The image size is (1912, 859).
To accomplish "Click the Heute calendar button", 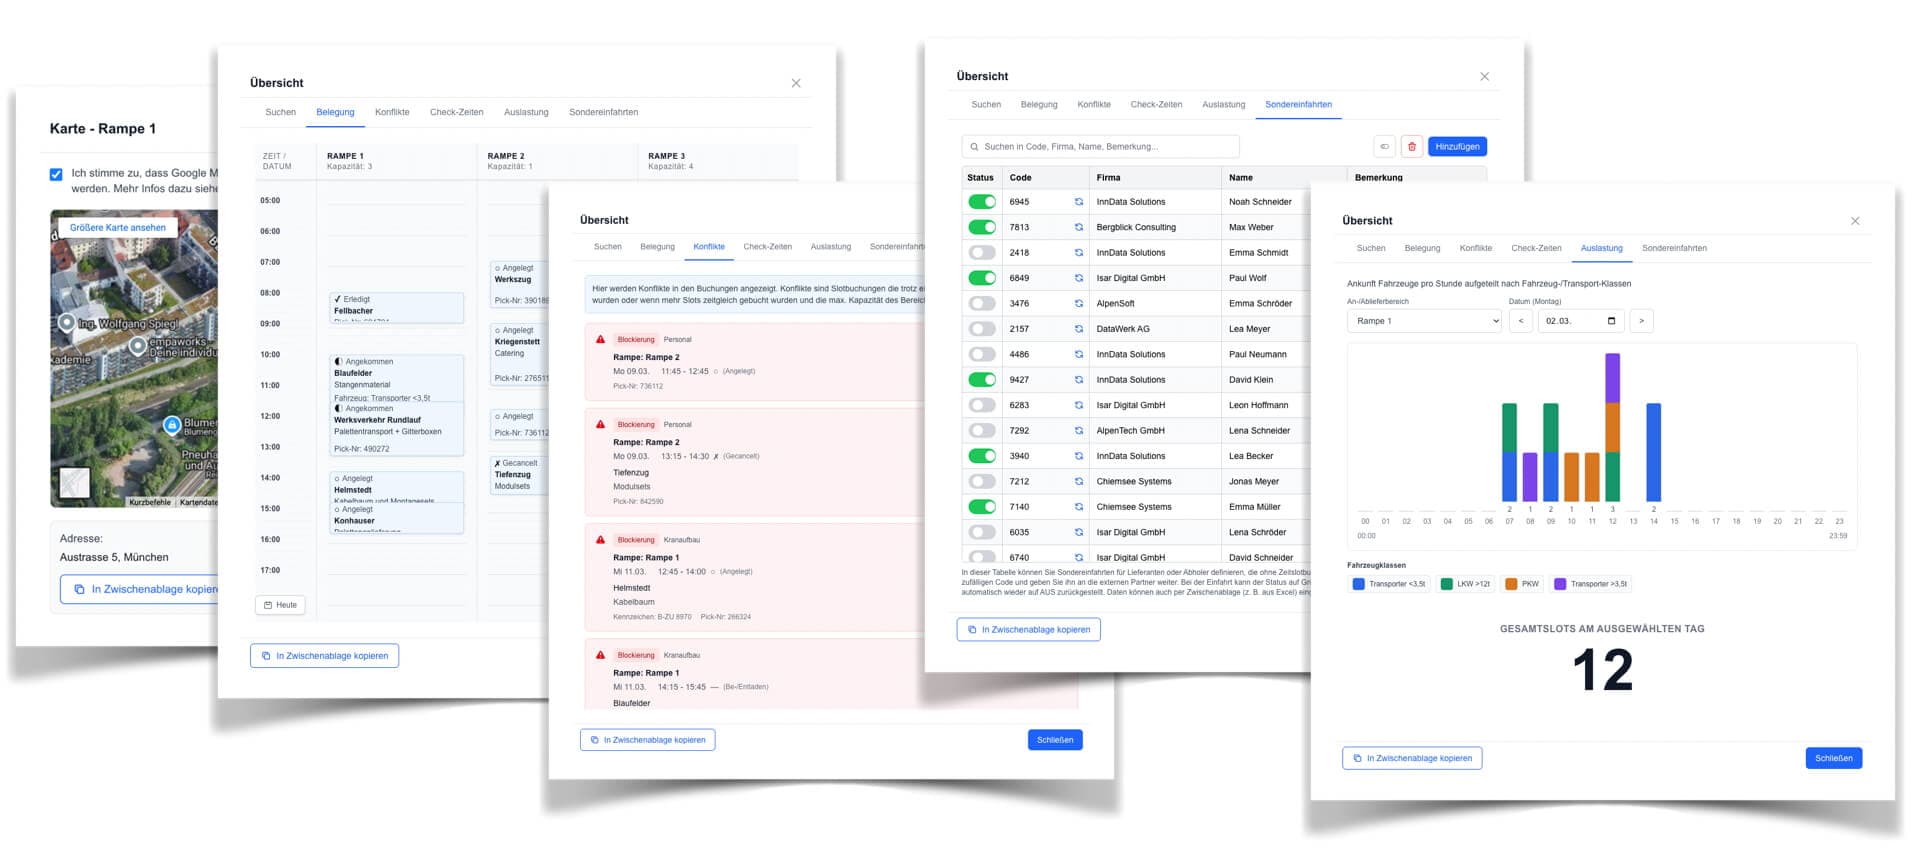I will point(280,605).
